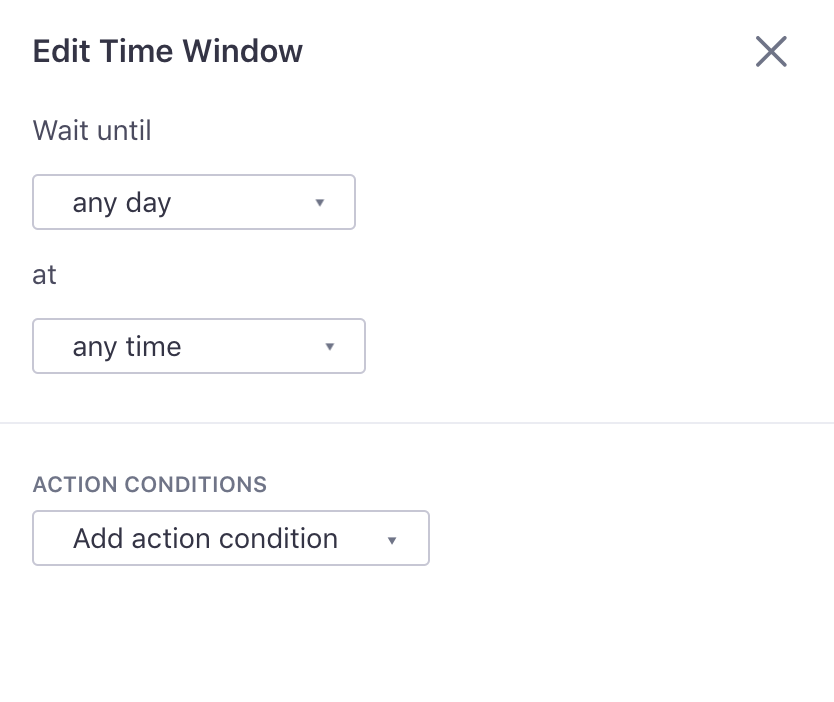The height and width of the screenshot is (702, 834).
Task: Click the at label
Action: (44, 274)
